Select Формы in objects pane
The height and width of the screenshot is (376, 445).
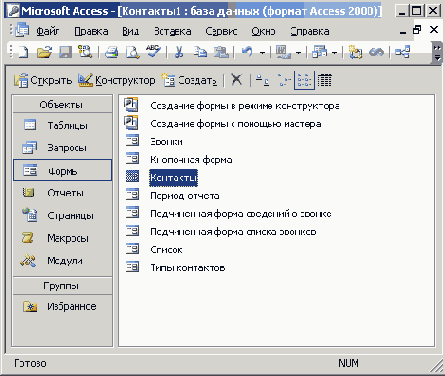coord(62,170)
